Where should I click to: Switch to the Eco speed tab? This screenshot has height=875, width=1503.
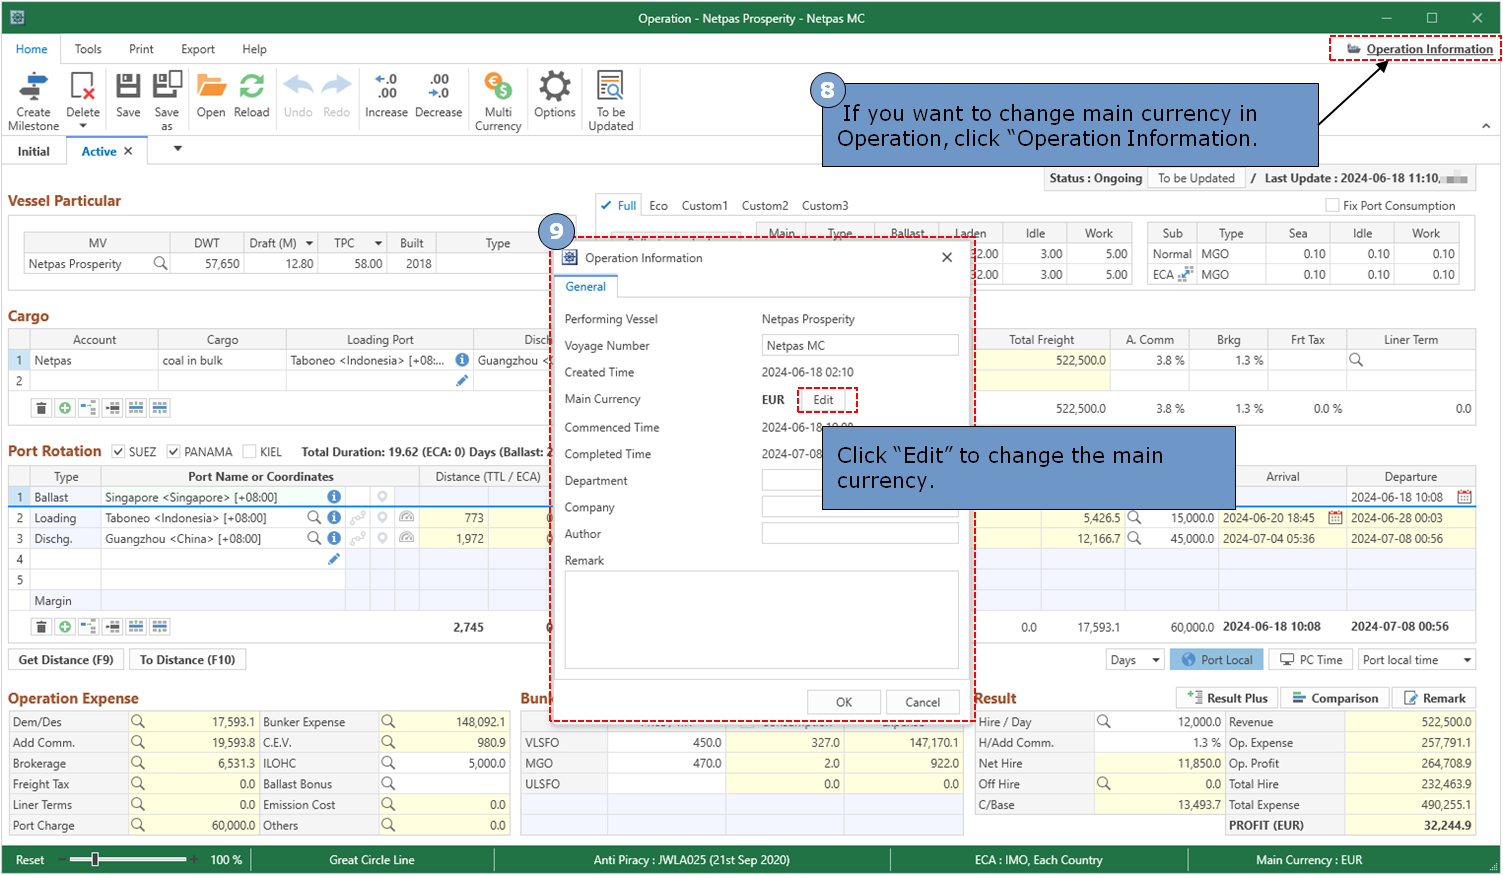(x=658, y=206)
